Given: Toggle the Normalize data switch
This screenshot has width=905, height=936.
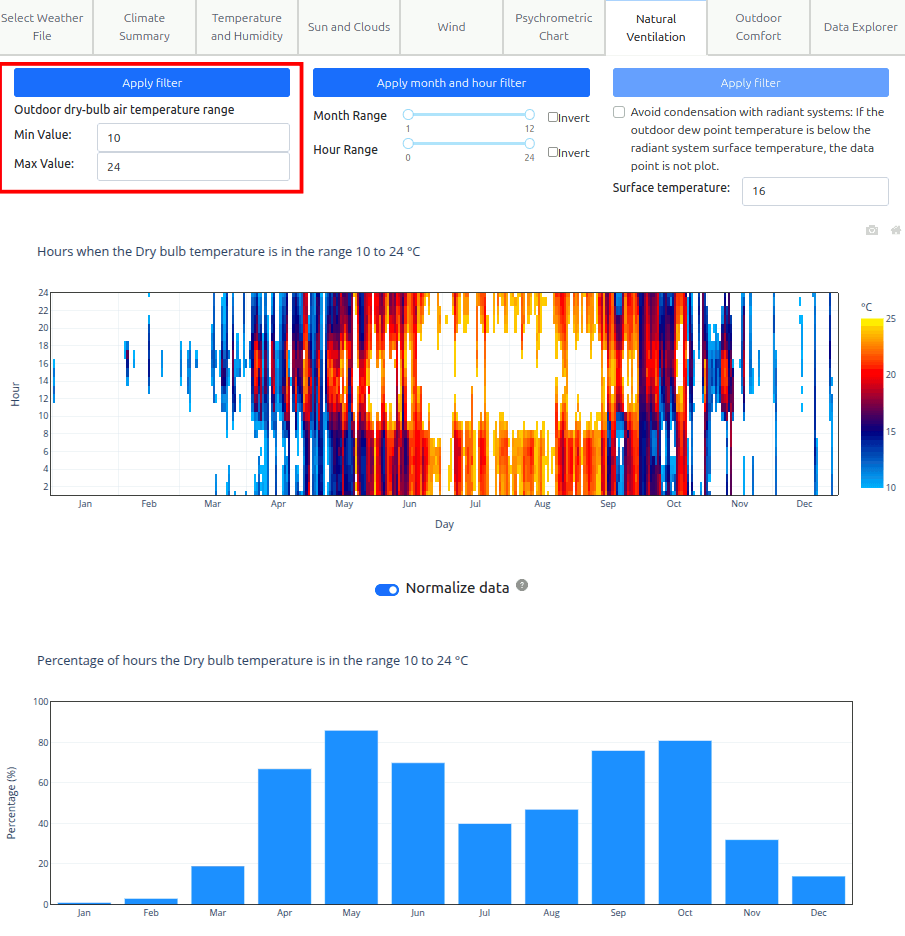Looking at the screenshot, I should point(387,589).
